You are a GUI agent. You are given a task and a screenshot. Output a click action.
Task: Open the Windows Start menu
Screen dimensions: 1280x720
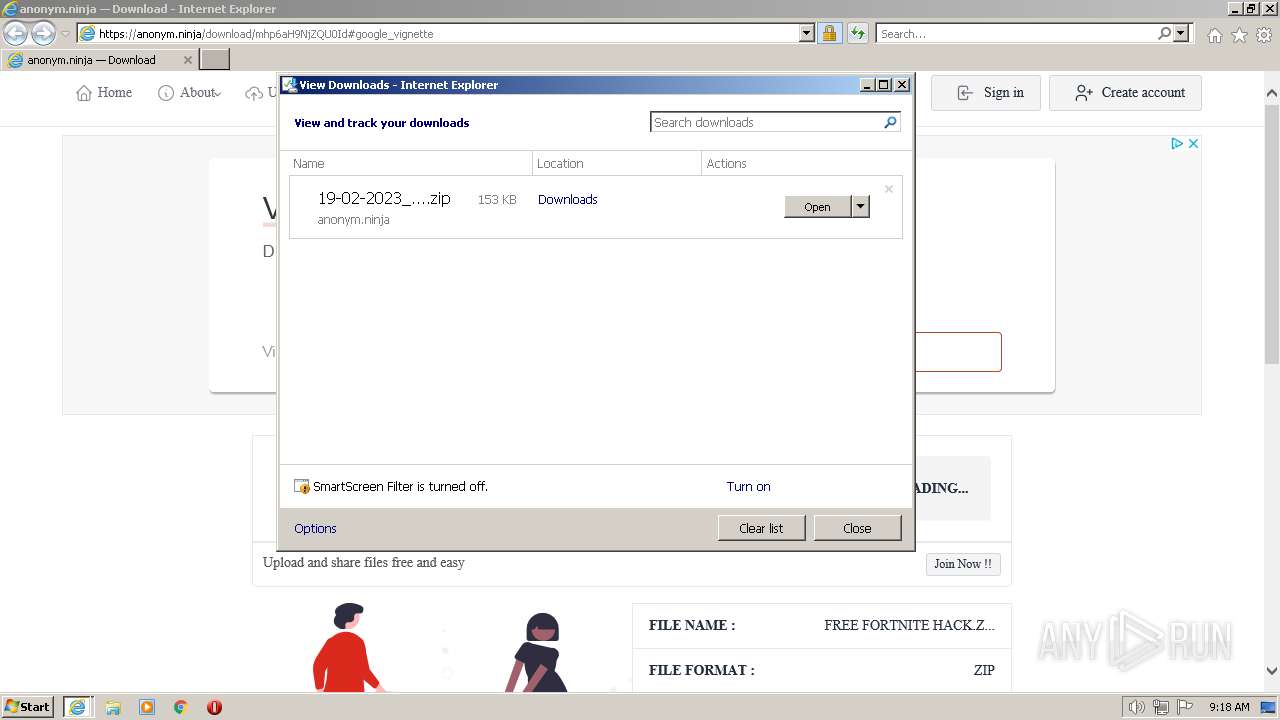point(28,707)
